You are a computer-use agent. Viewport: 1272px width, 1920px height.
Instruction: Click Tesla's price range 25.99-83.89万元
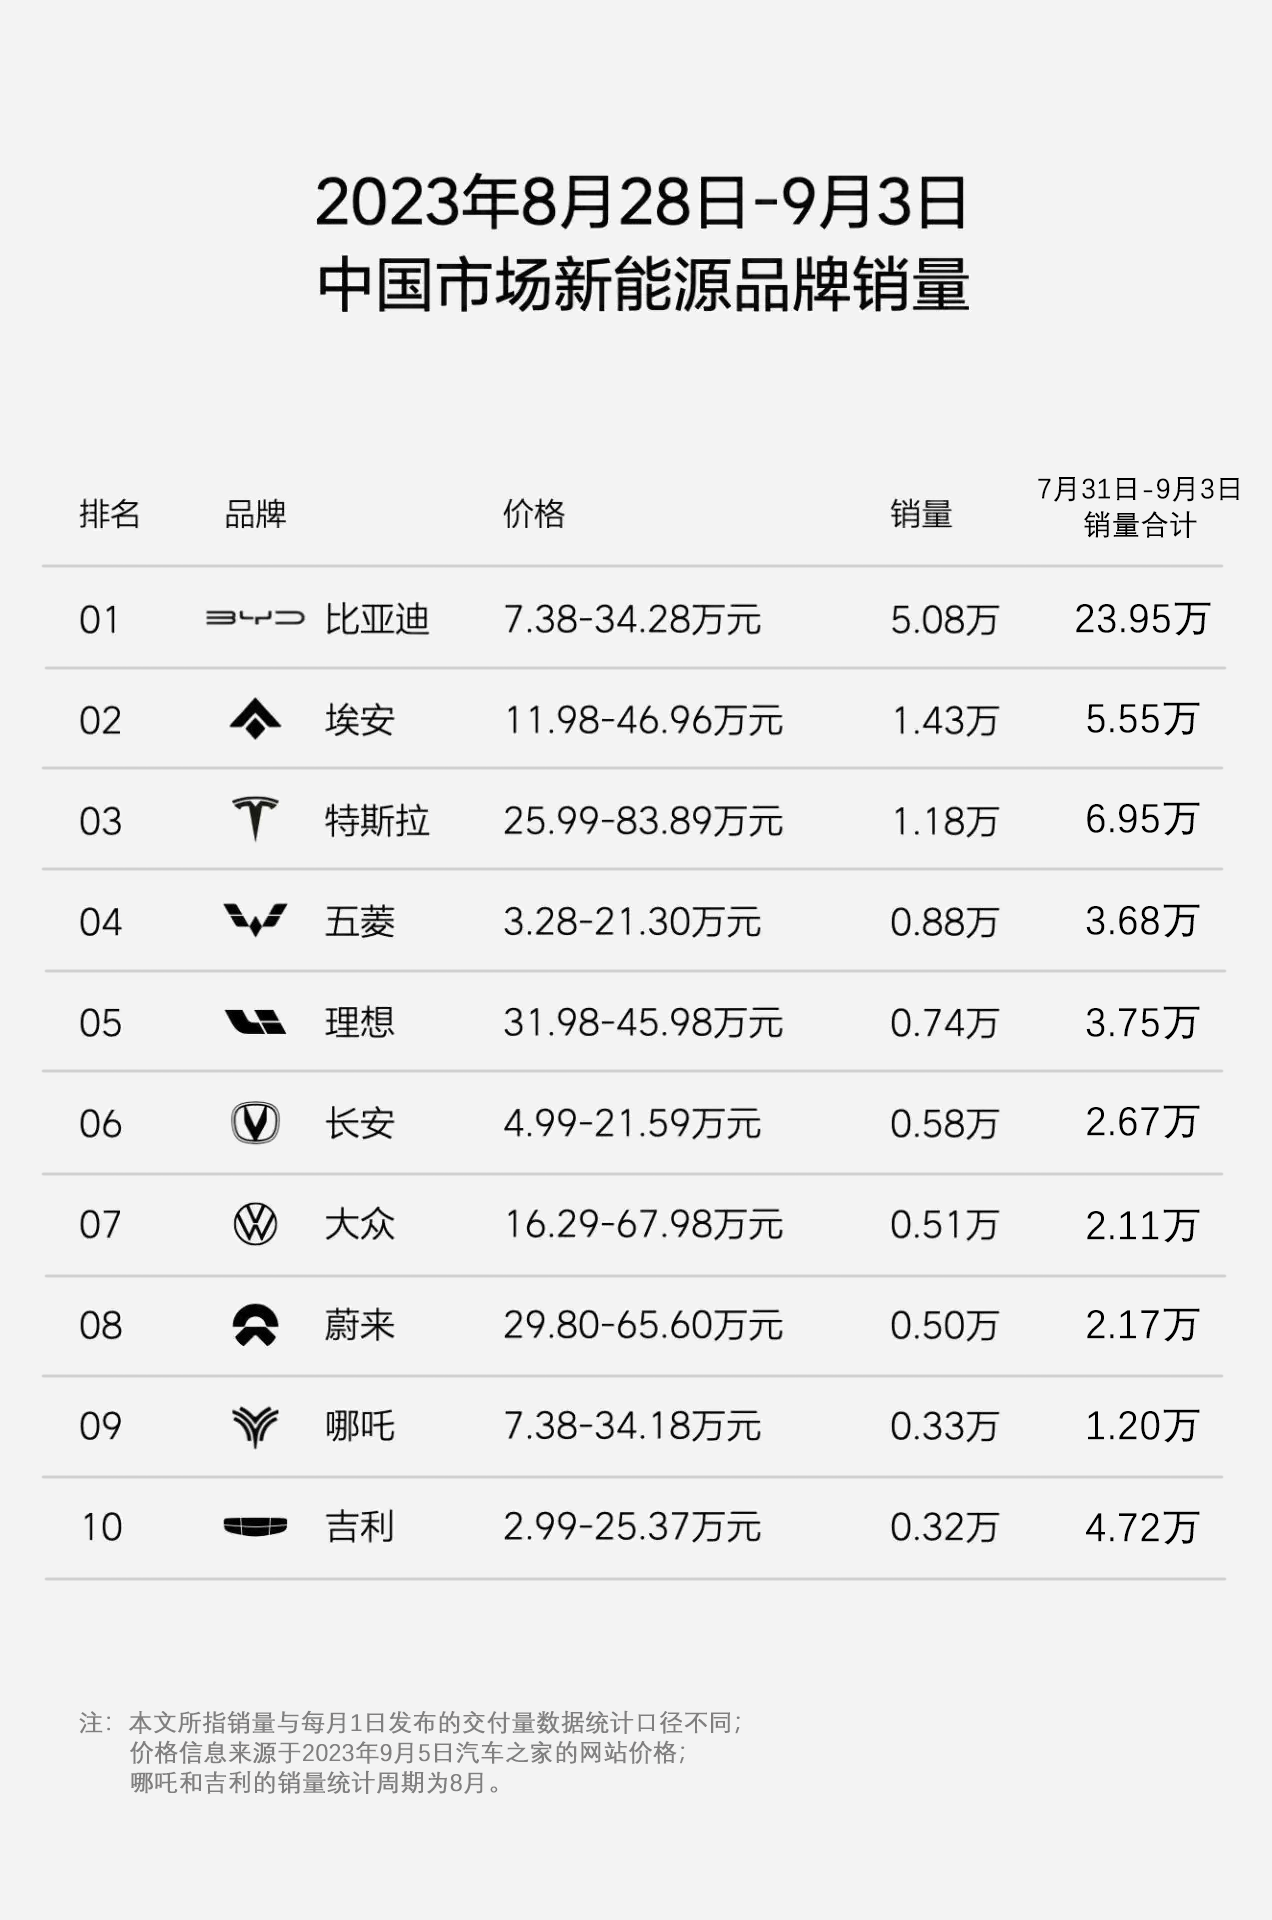pyautogui.click(x=642, y=821)
